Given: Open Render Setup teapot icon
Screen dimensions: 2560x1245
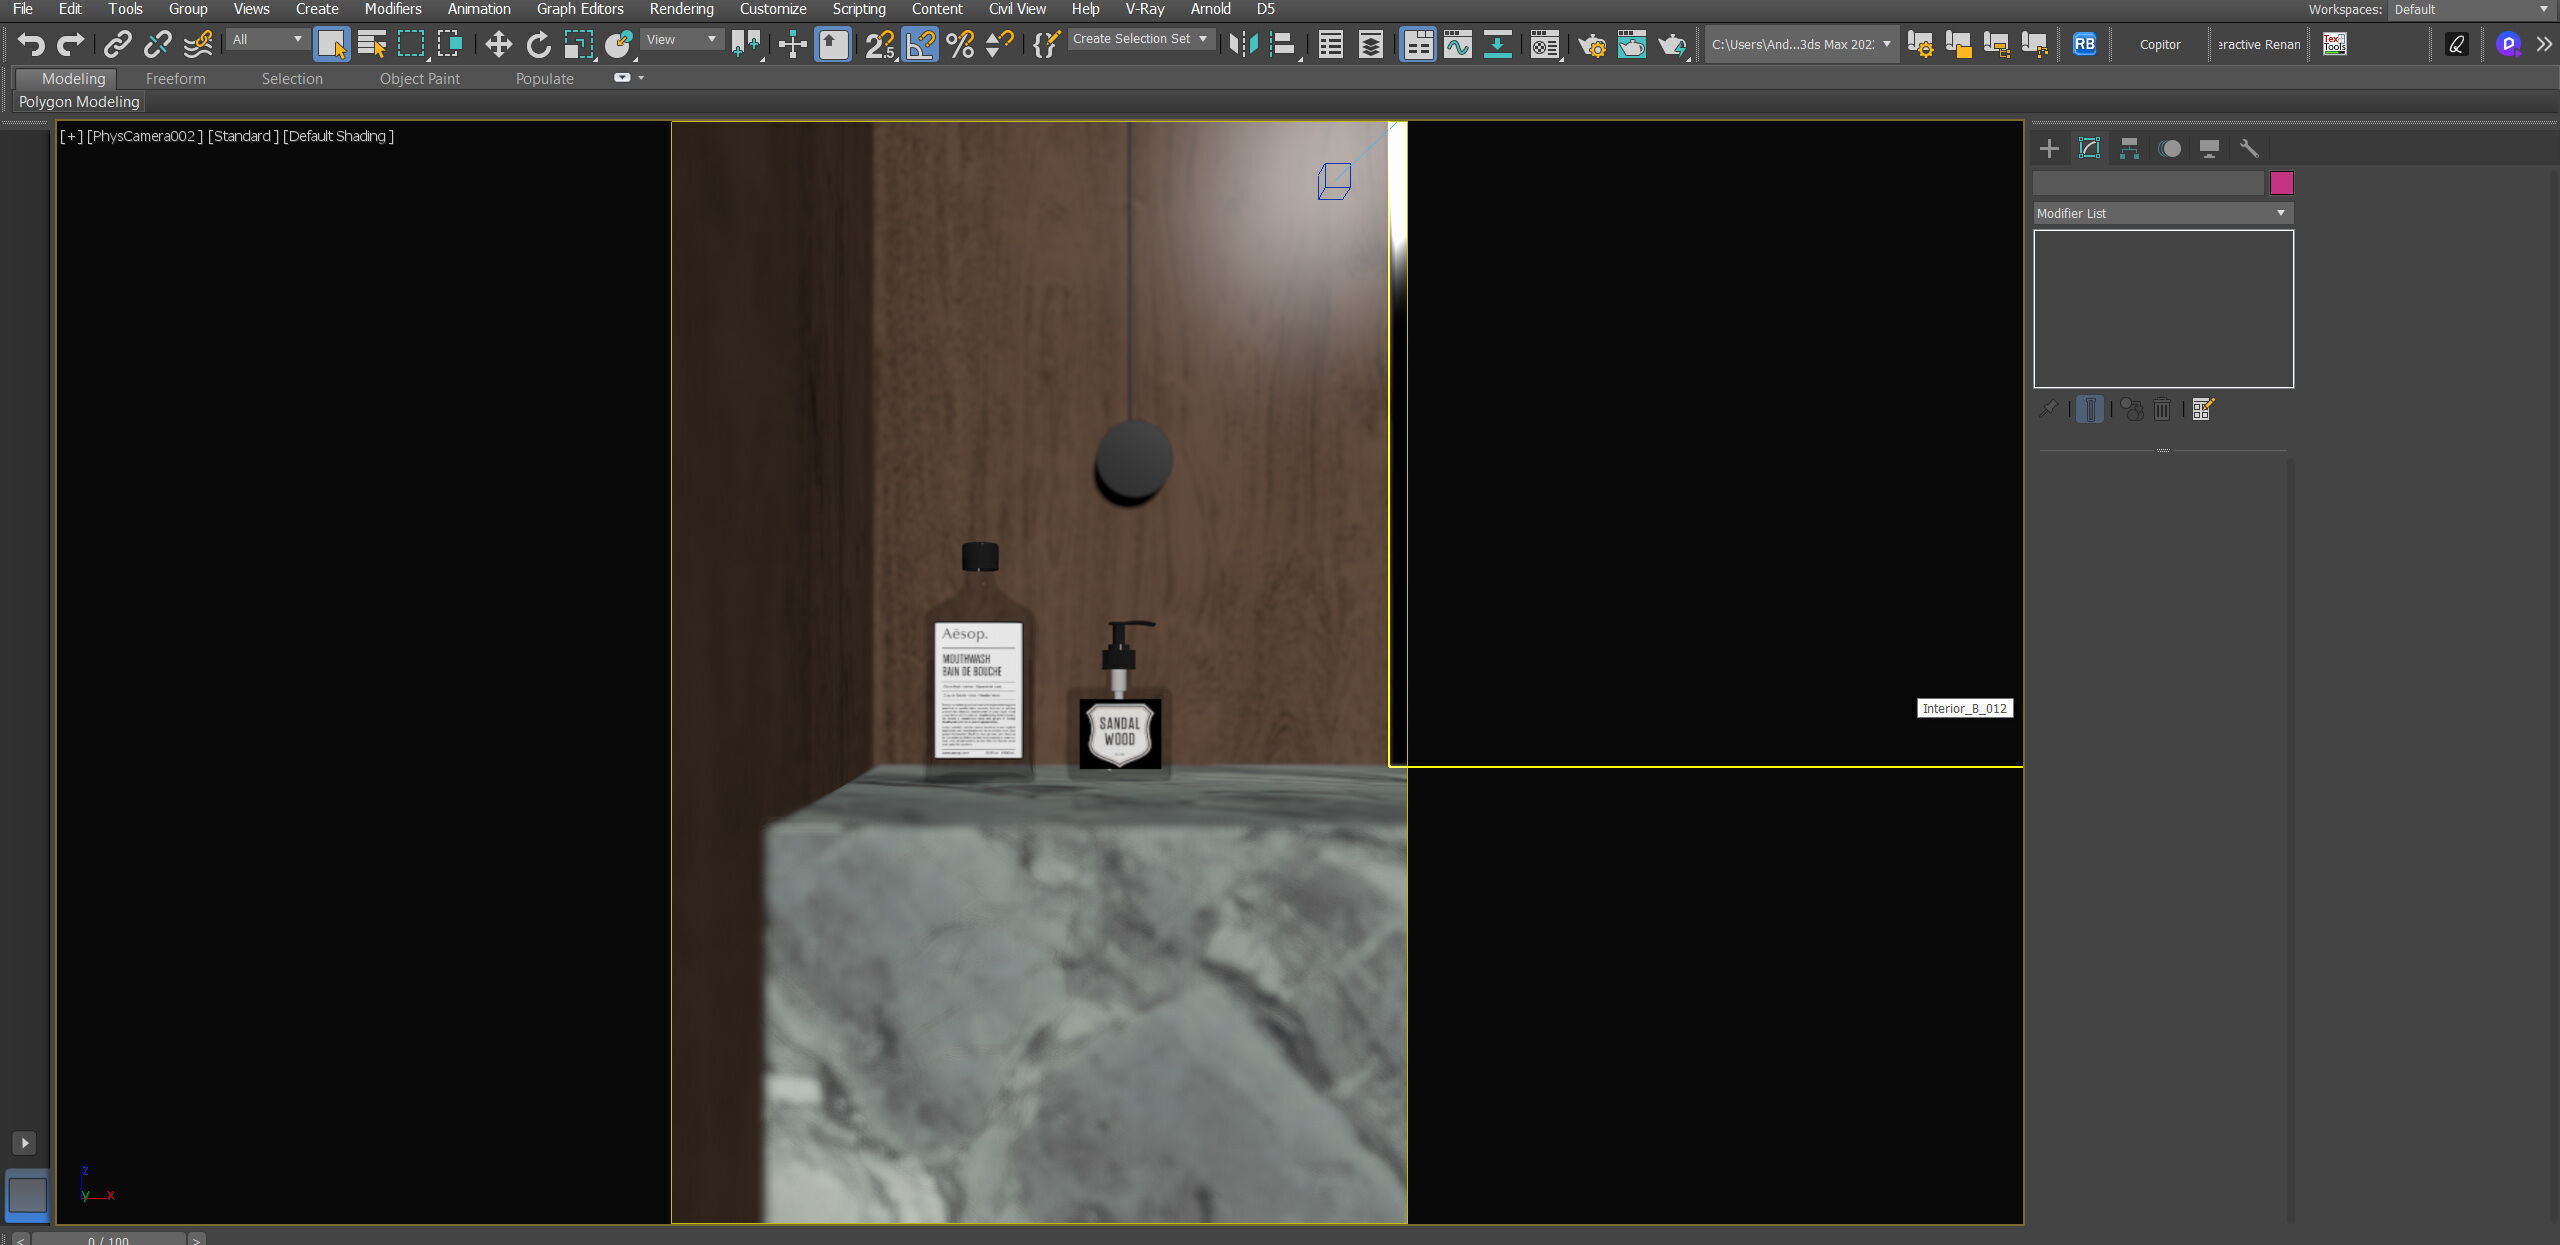Looking at the screenshot, I should (1591, 44).
